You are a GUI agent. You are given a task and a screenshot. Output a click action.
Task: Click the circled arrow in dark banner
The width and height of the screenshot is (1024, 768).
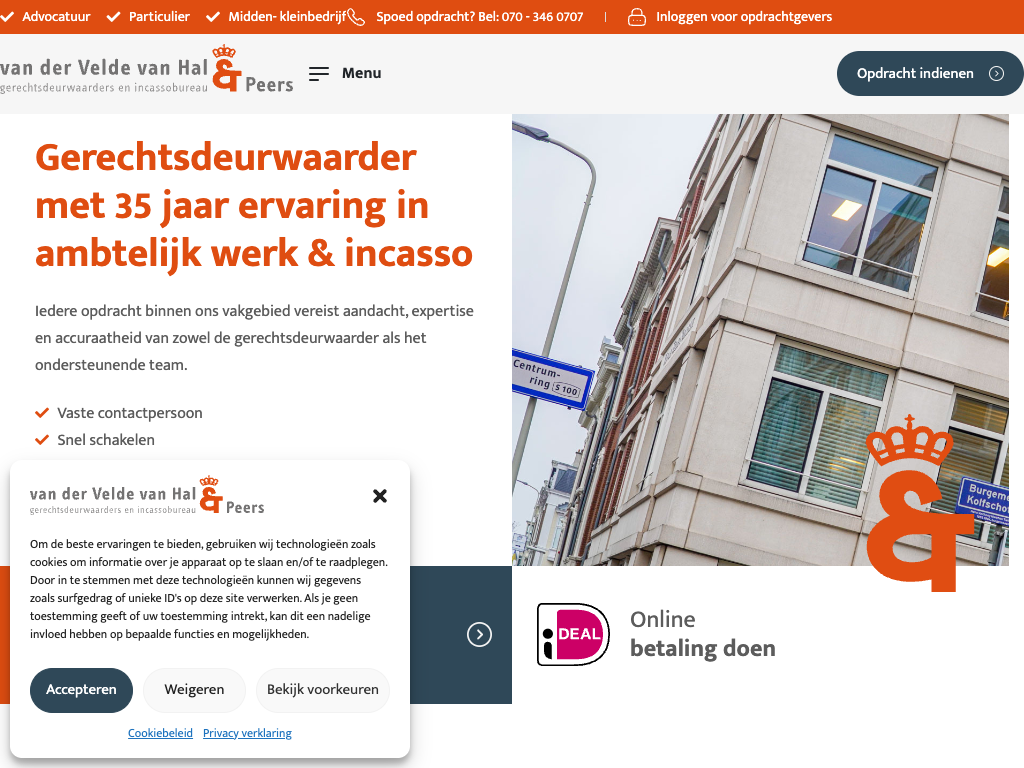pos(480,634)
